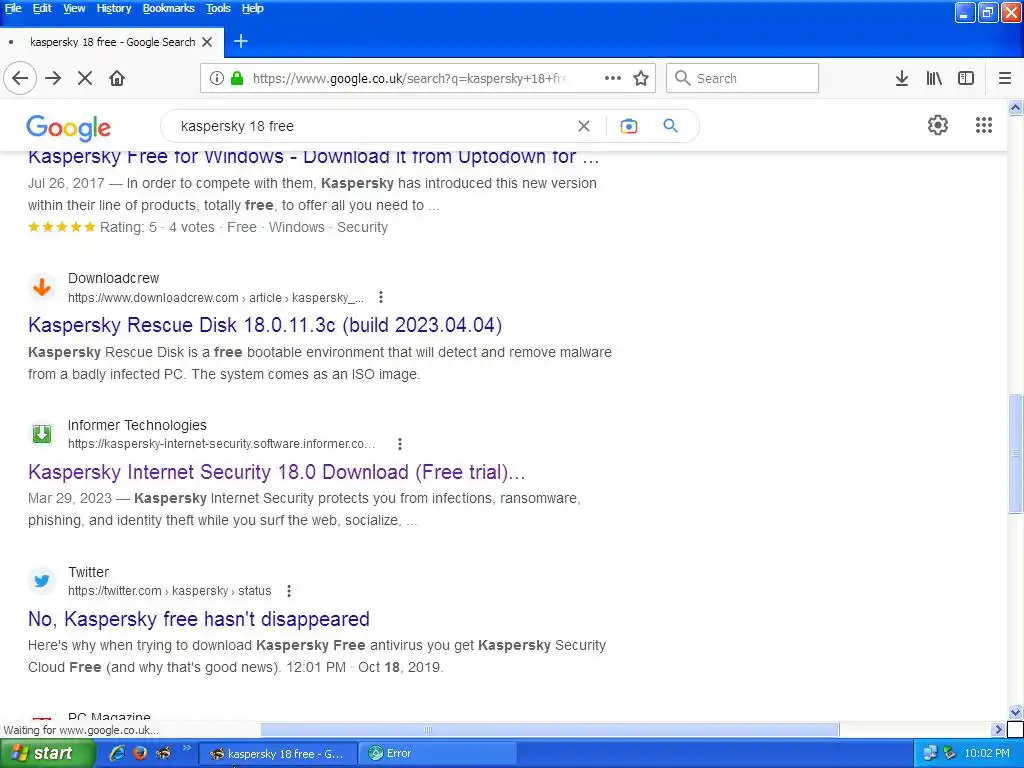Open the Firefox hamburger menu

coord(1005,78)
